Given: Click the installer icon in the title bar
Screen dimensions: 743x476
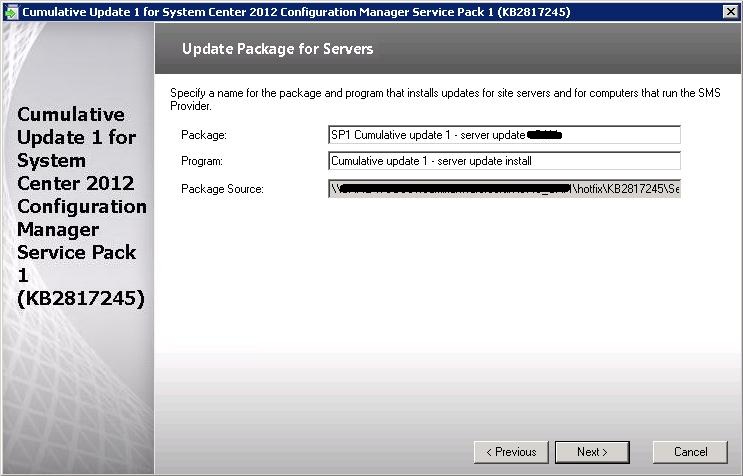Looking at the screenshot, I should pyautogui.click(x=11, y=11).
